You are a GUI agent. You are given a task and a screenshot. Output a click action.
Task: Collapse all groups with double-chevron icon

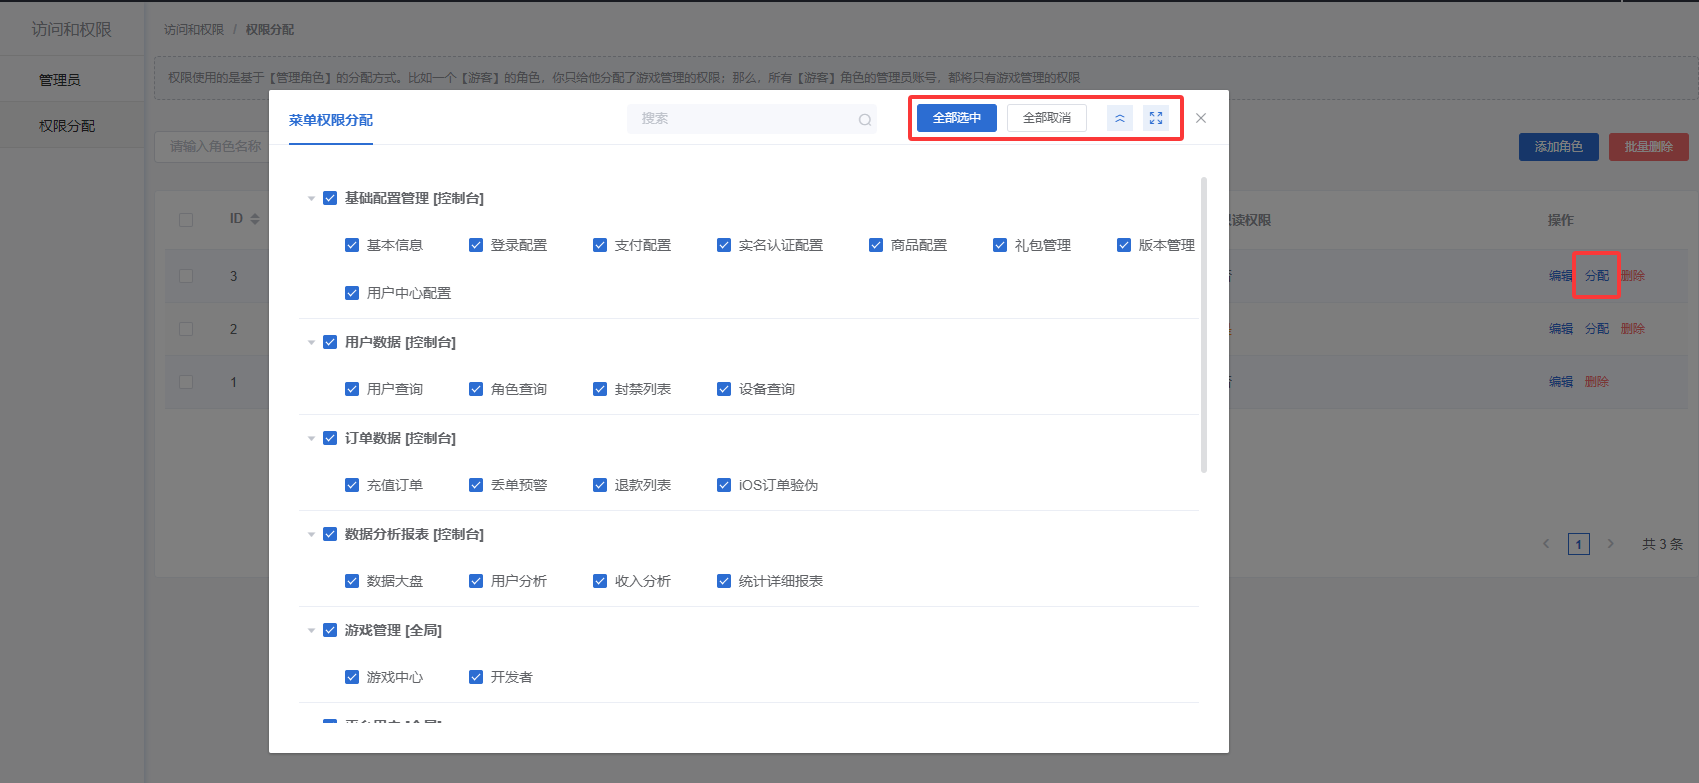point(1120,118)
